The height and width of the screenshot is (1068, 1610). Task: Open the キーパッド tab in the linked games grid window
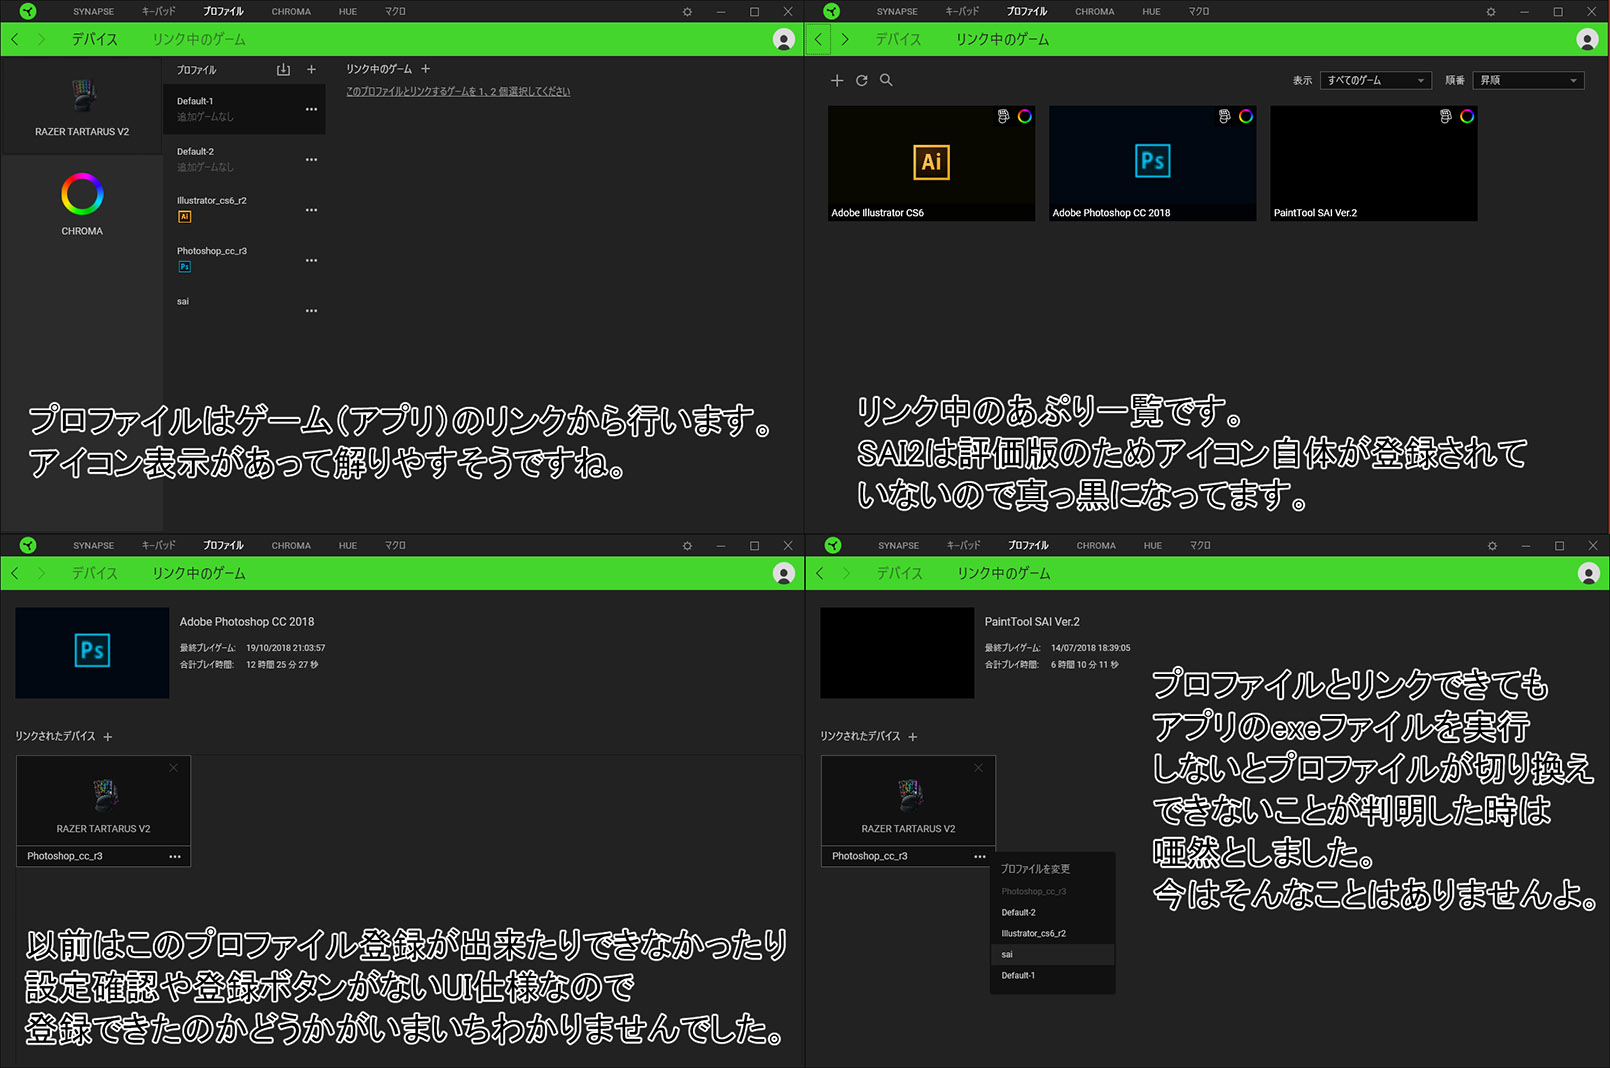(x=962, y=12)
